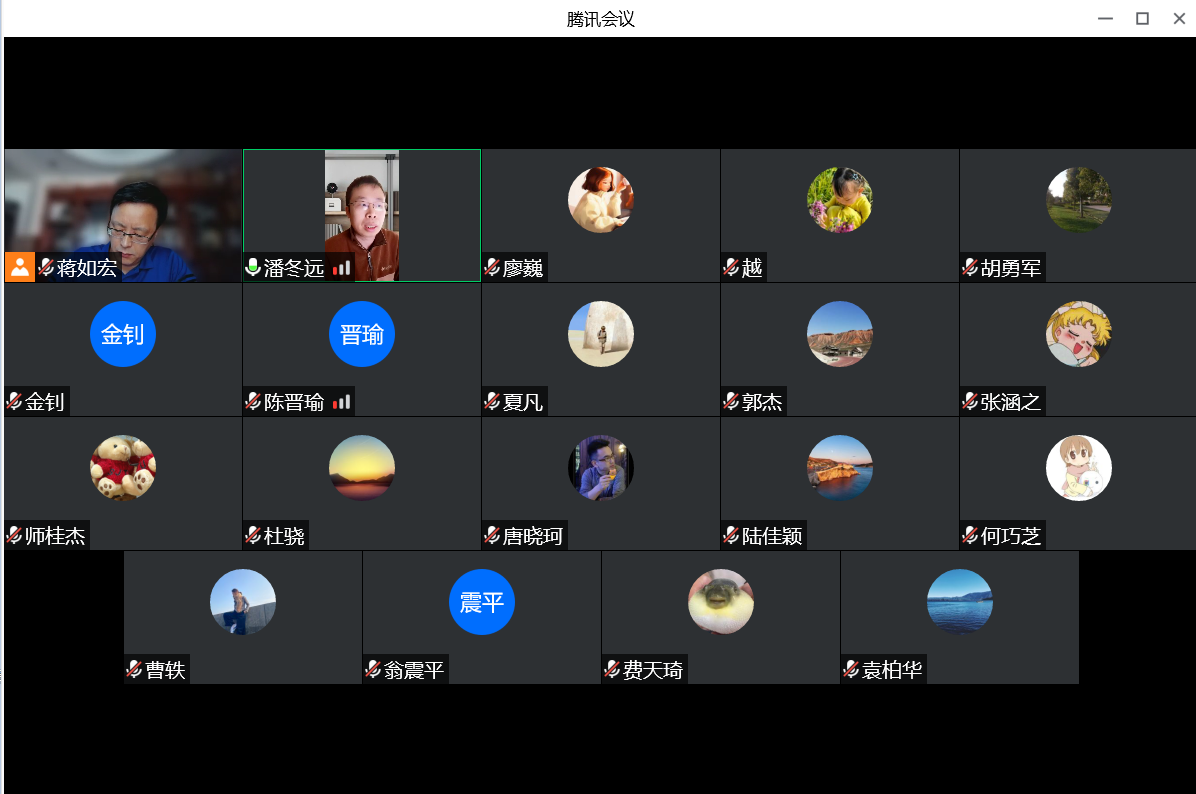Click muted mic icon next to 越

coord(731,267)
